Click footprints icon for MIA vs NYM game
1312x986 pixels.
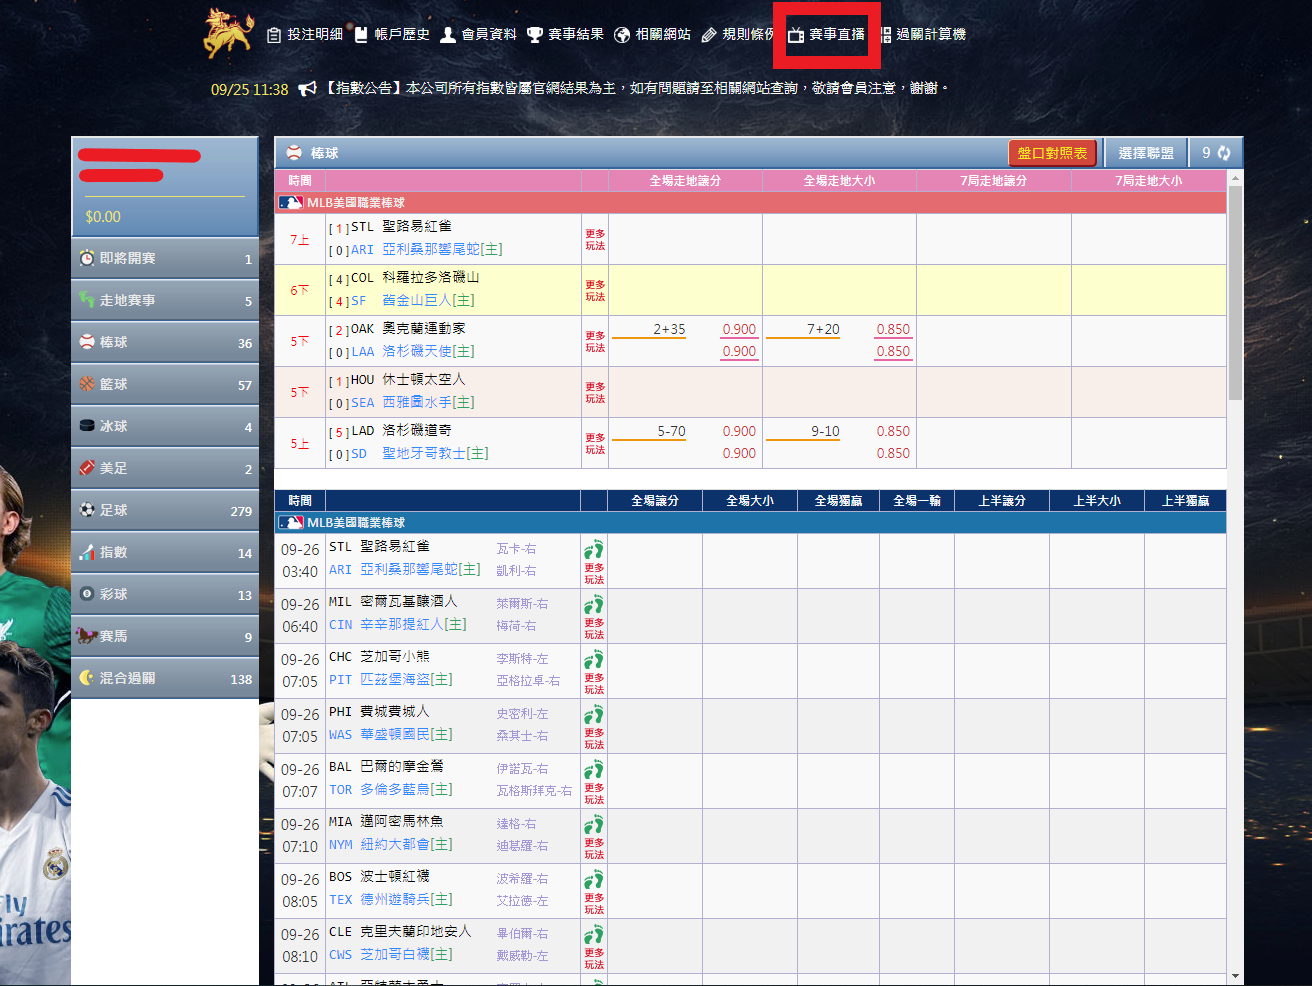(594, 825)
